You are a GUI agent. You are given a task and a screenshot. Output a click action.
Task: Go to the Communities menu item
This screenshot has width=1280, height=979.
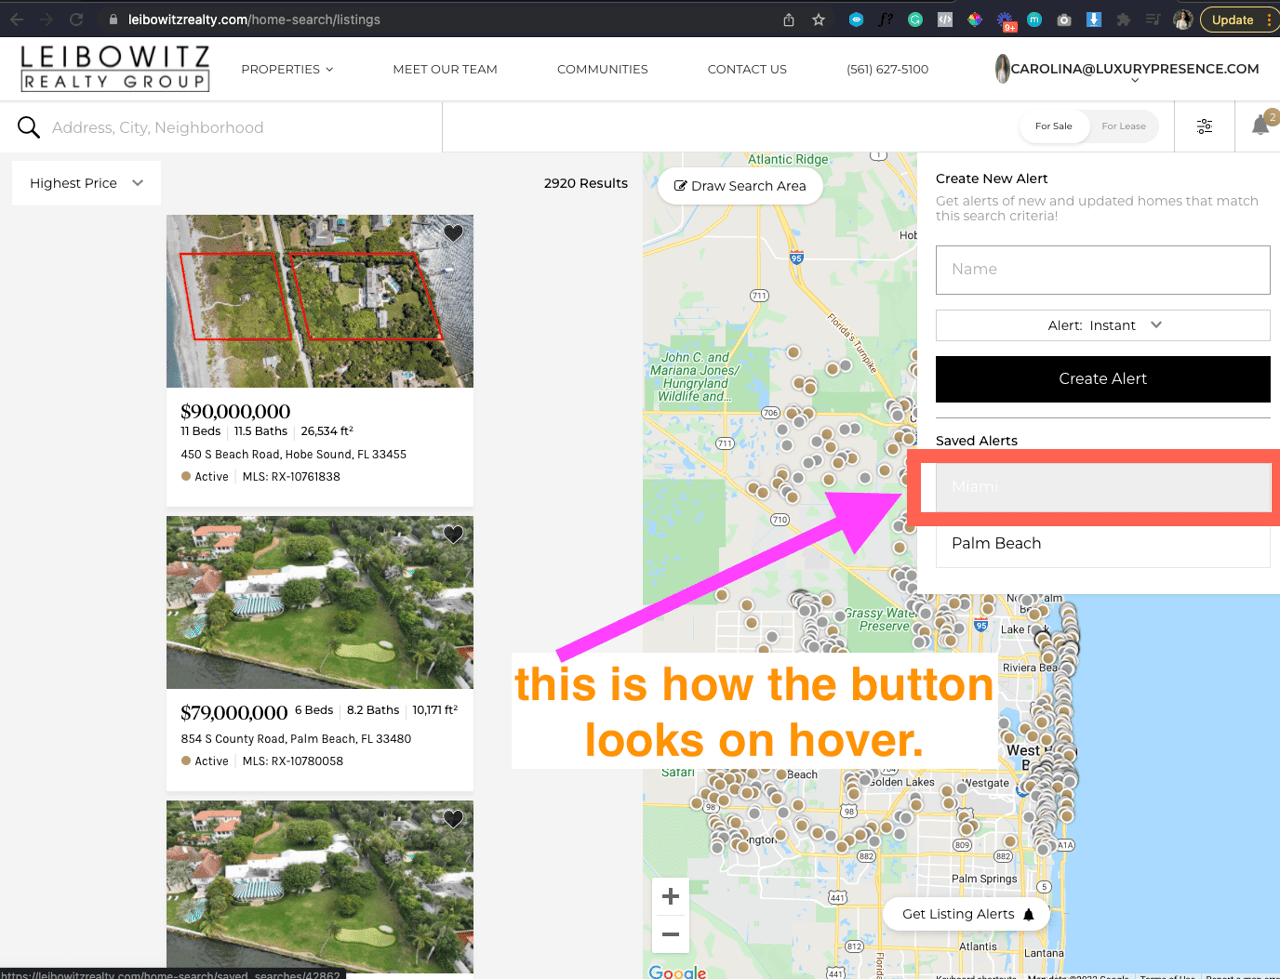(x=602, y=69)
